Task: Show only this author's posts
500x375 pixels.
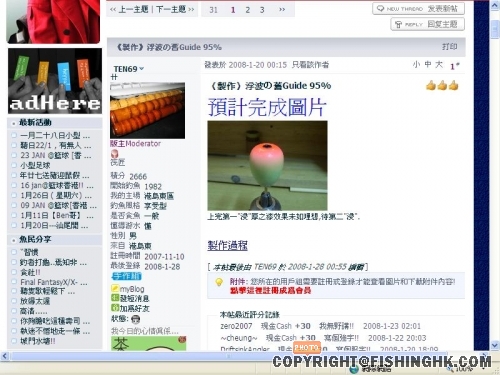Action: (x=310, y=65)
